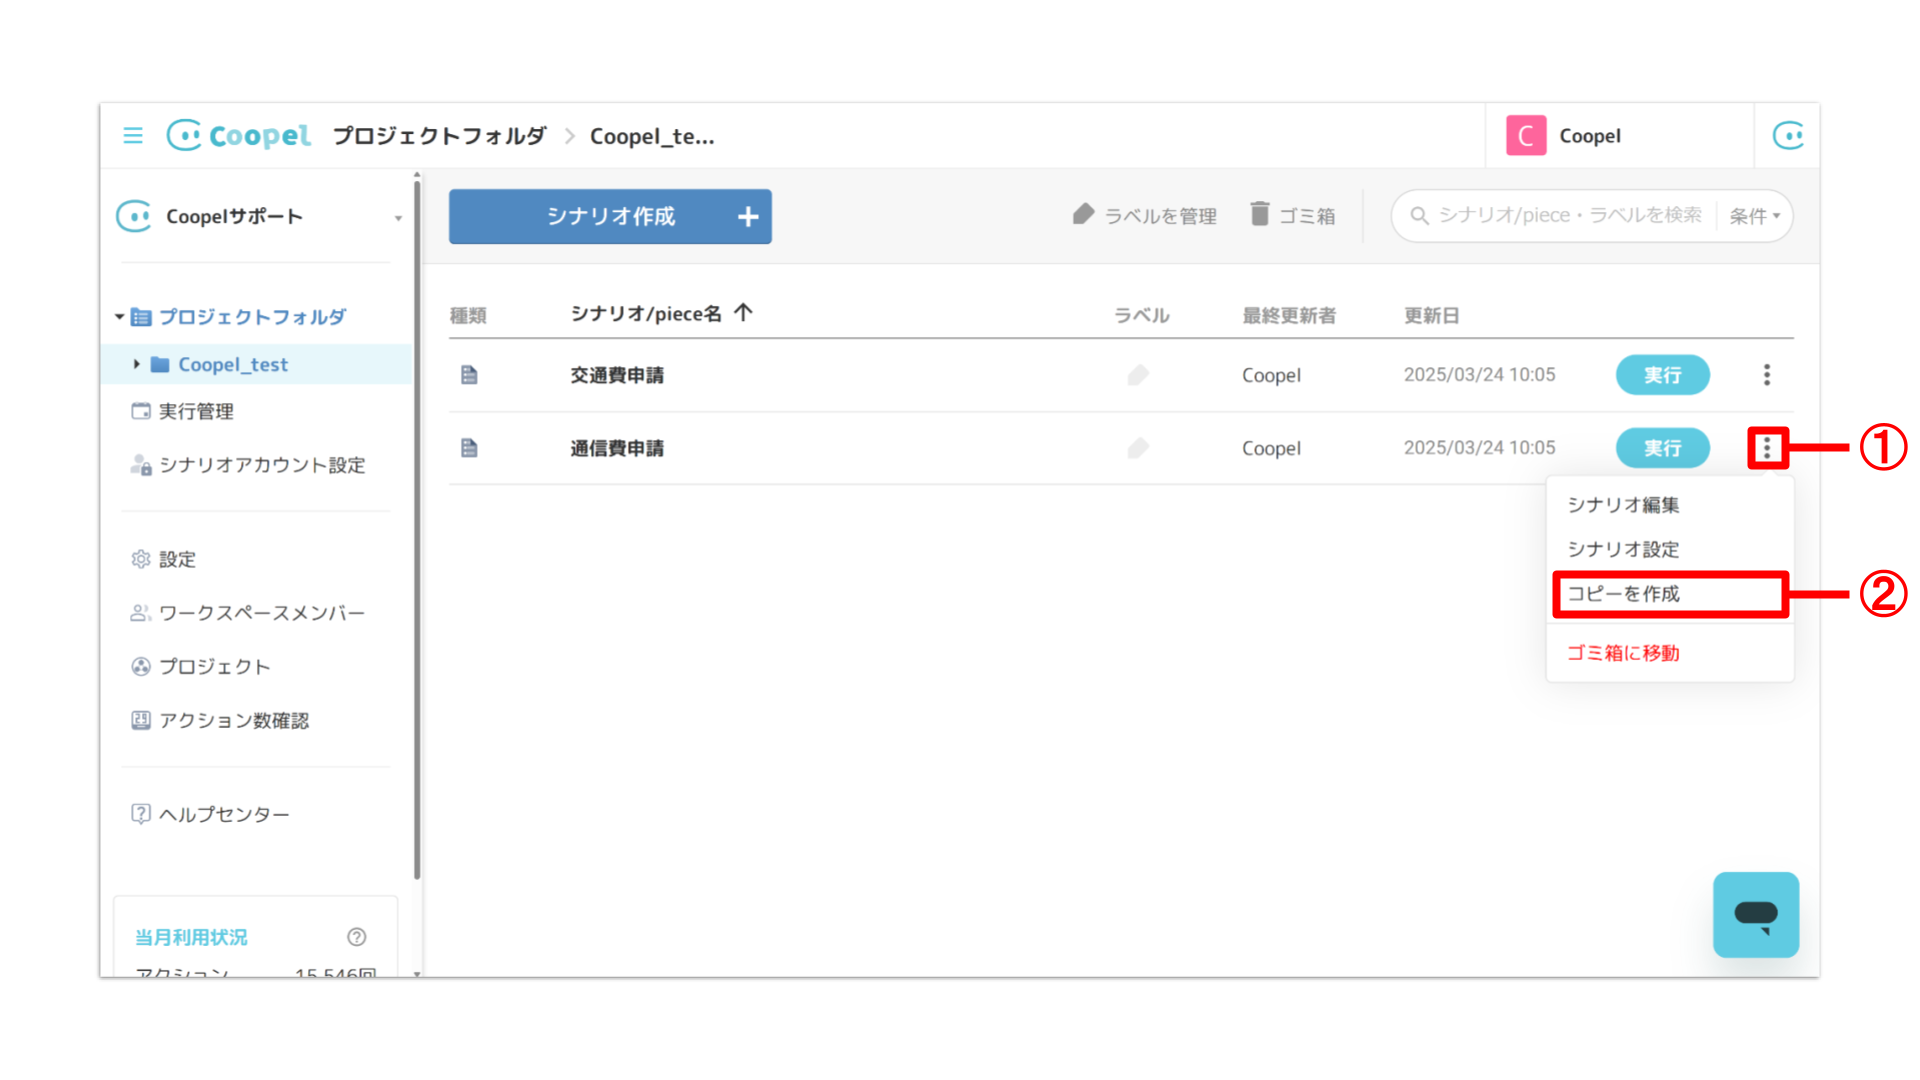Open the Coopelサポート workspace dropdown

(397, 218)
